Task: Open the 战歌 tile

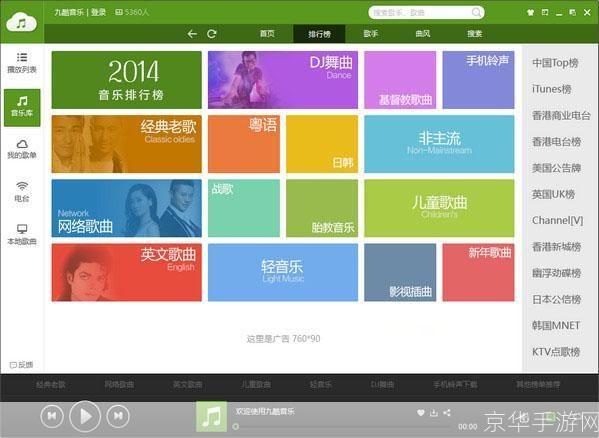Action: (244, 208)
